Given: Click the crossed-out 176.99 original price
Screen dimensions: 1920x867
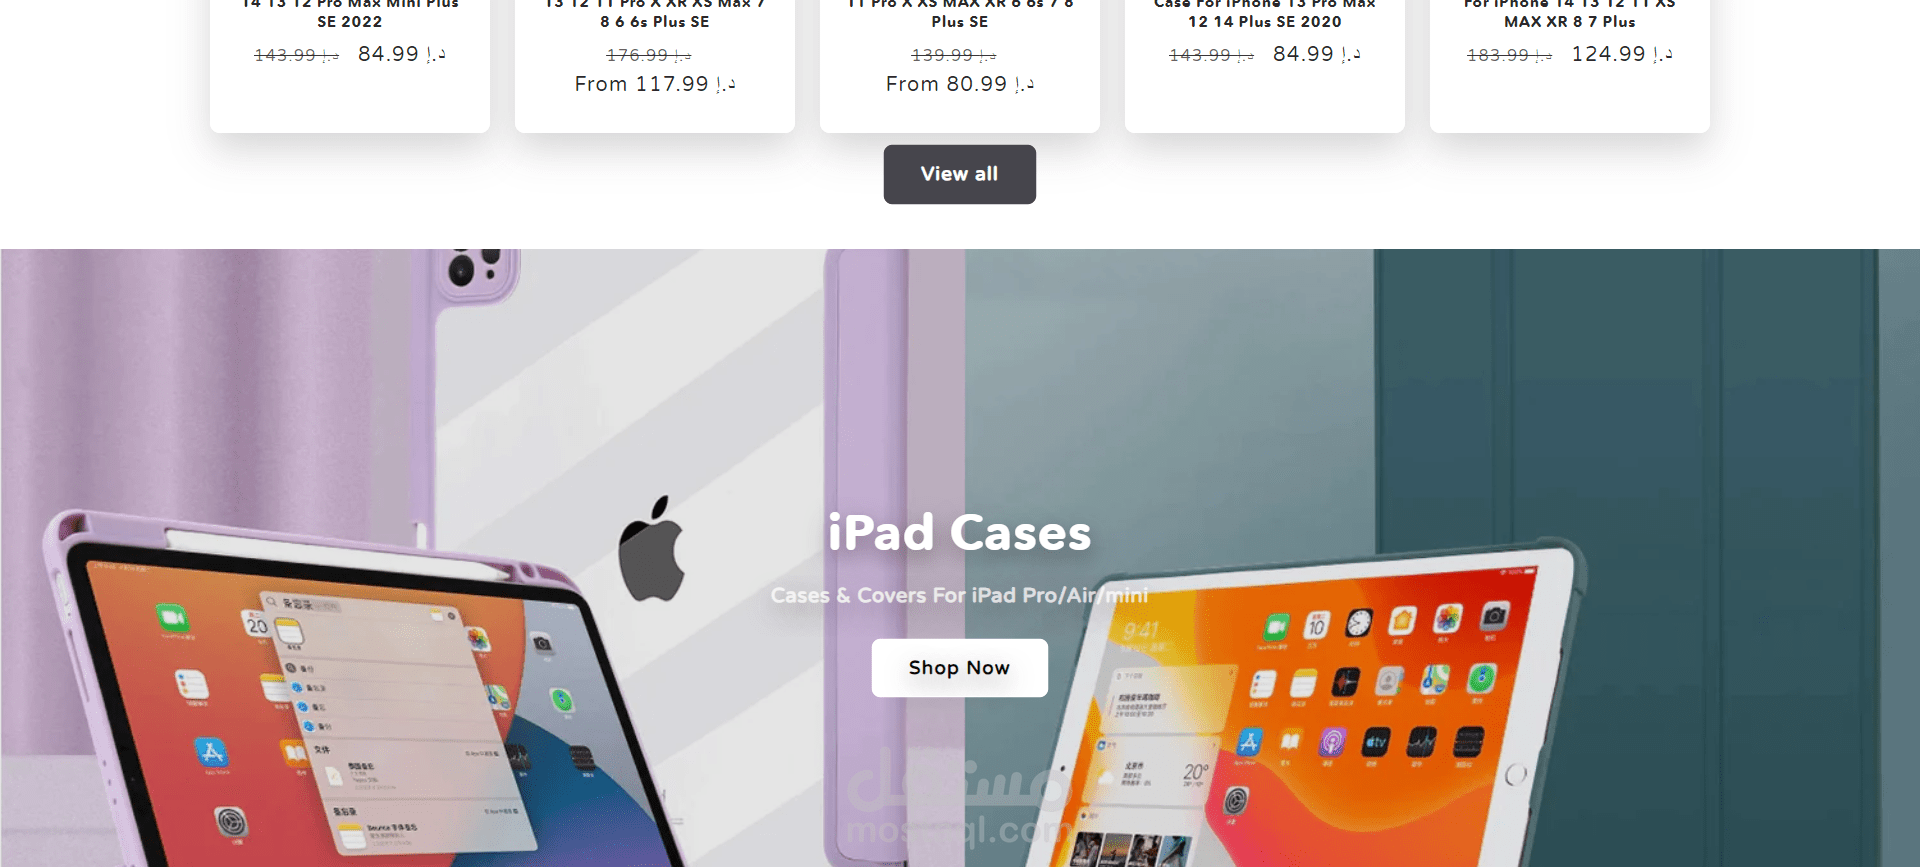Looking at the screenshot, I should 649,55.
